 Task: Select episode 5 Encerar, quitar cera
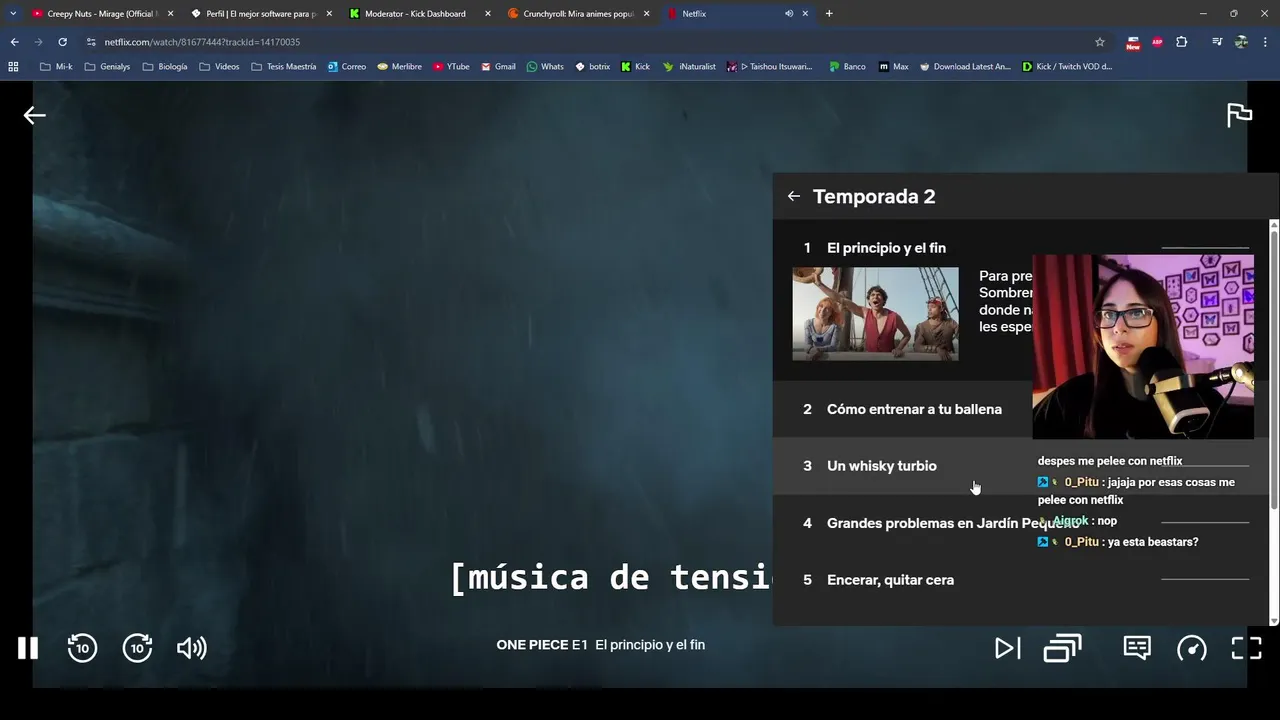point(1021,580)
